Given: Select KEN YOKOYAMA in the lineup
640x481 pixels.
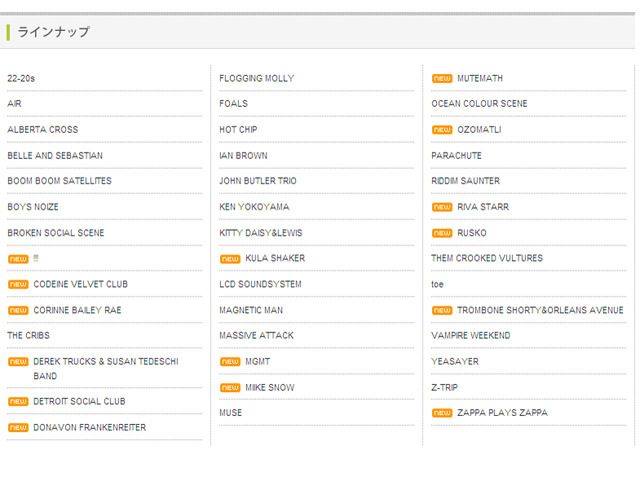Looking at the screenshot, I should pyautogui.click(x=254, y=207).
